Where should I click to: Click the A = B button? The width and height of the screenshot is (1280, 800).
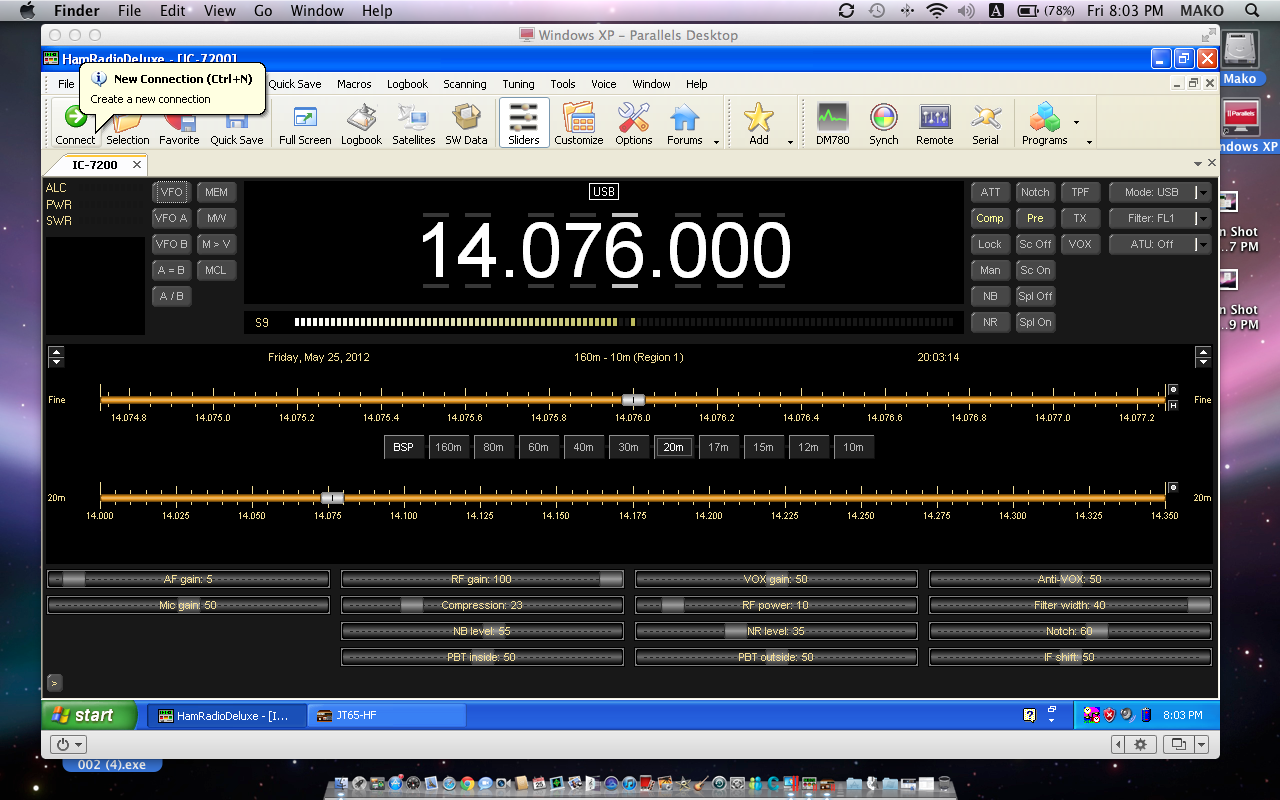tap(171, 270)
